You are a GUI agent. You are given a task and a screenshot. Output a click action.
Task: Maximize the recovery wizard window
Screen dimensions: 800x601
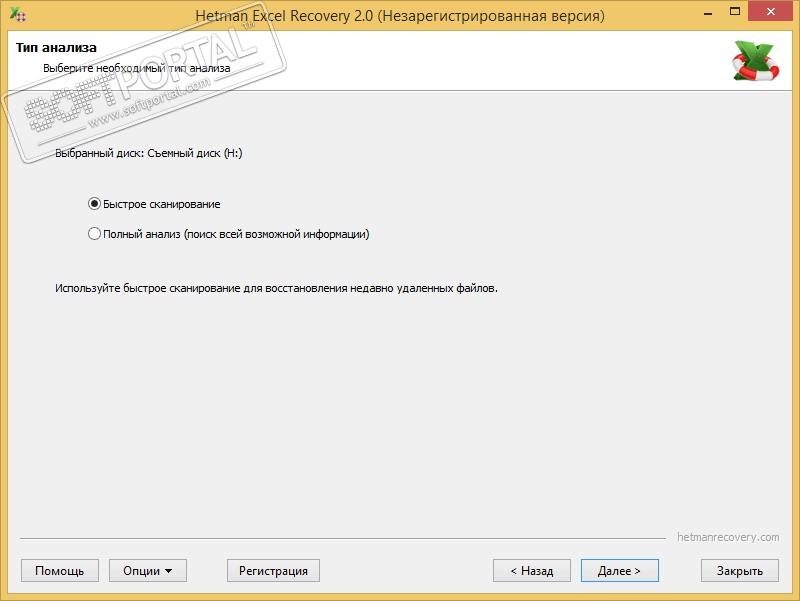click(735, 11)
